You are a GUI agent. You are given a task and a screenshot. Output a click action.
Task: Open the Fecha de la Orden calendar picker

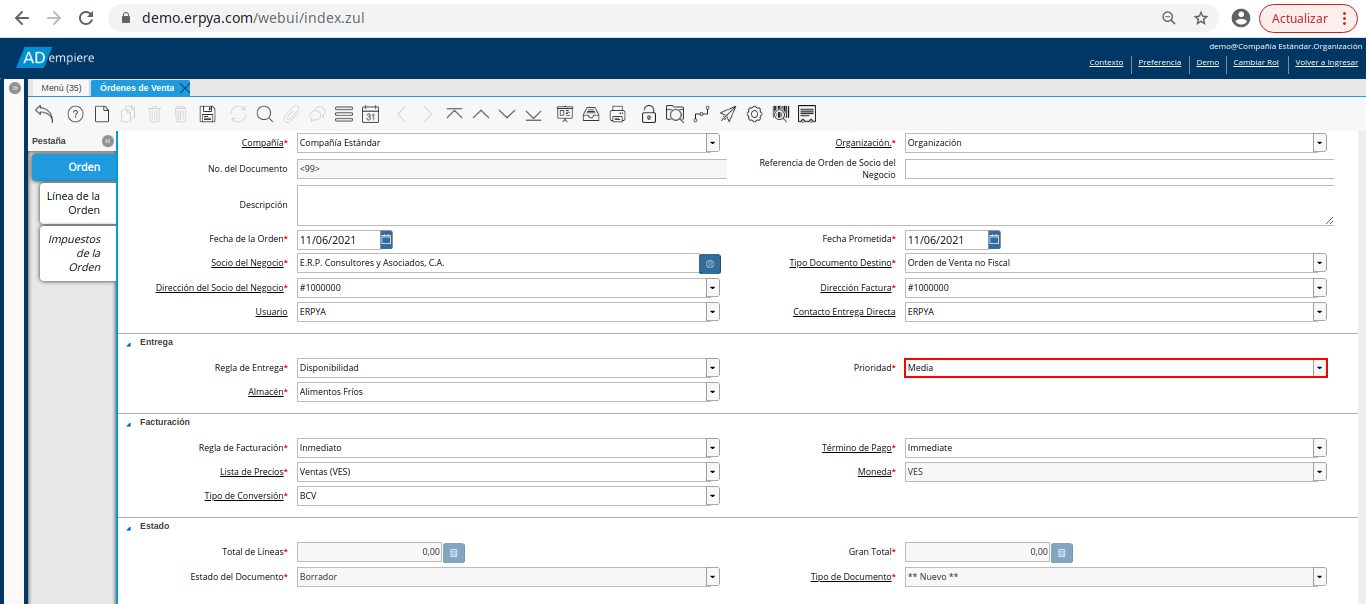(x=387, y=240)
